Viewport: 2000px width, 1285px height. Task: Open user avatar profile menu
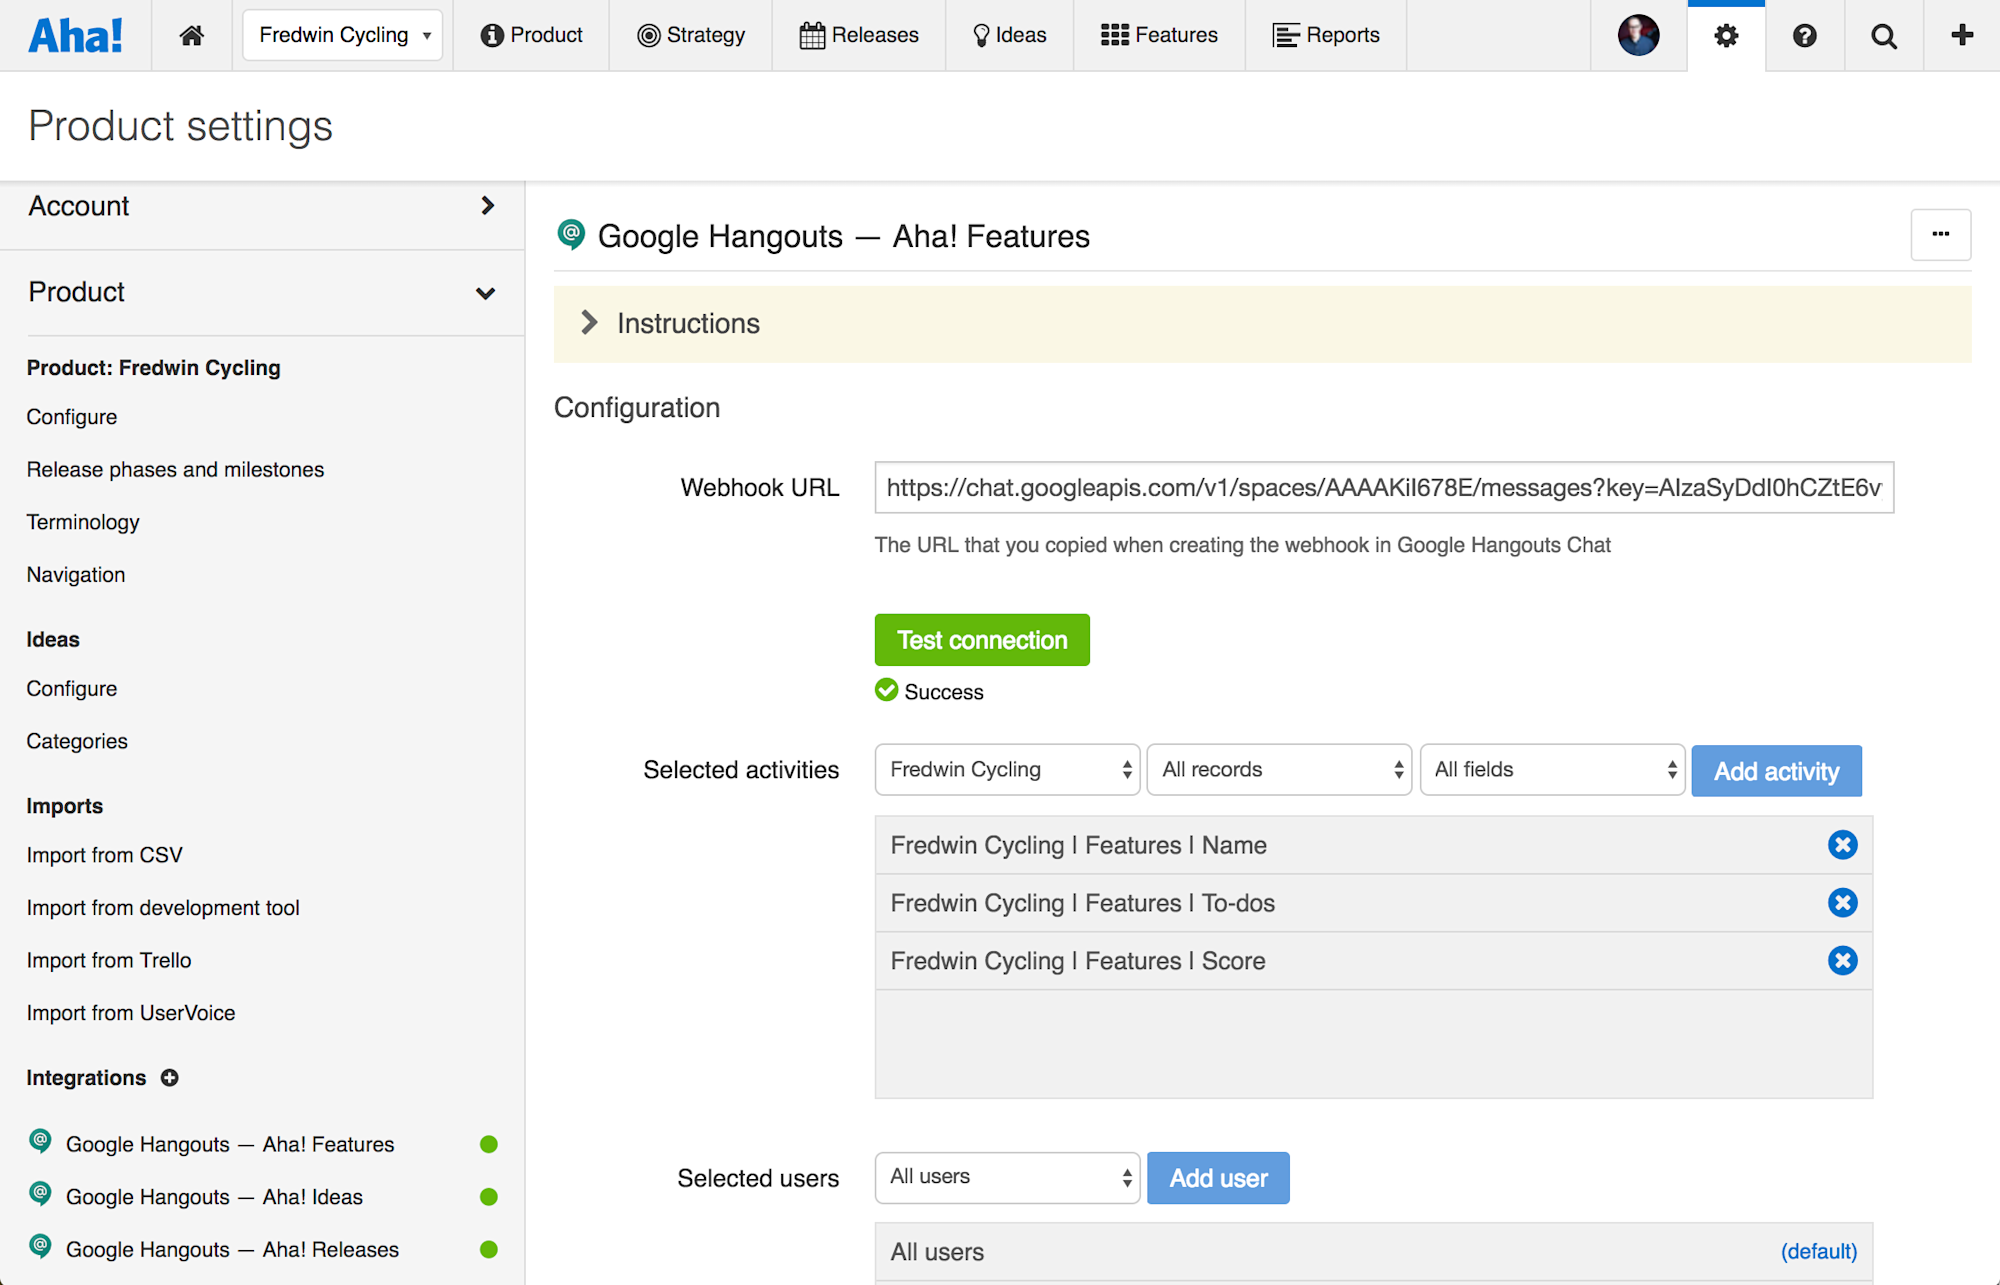pyautogui.click(x=1638, y=36)
